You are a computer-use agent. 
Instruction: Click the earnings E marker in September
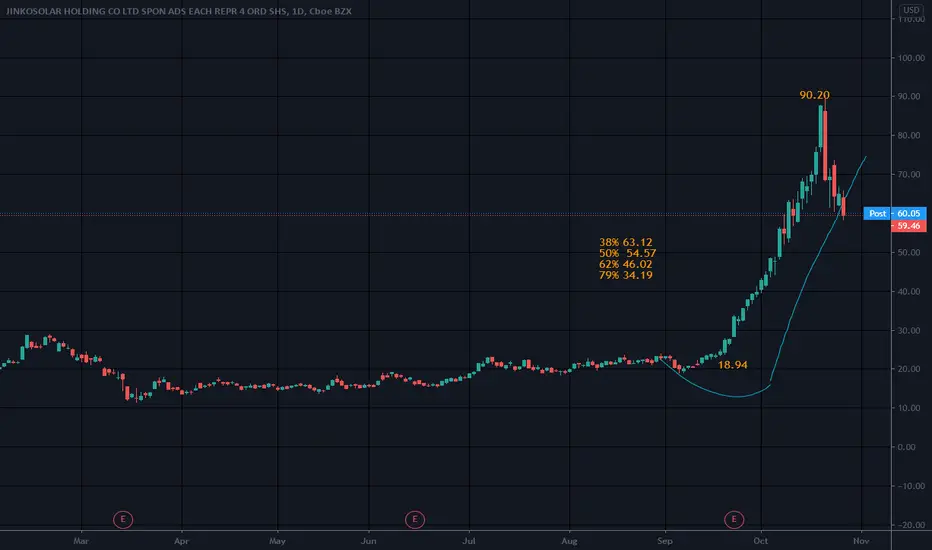tap(734, 520)
